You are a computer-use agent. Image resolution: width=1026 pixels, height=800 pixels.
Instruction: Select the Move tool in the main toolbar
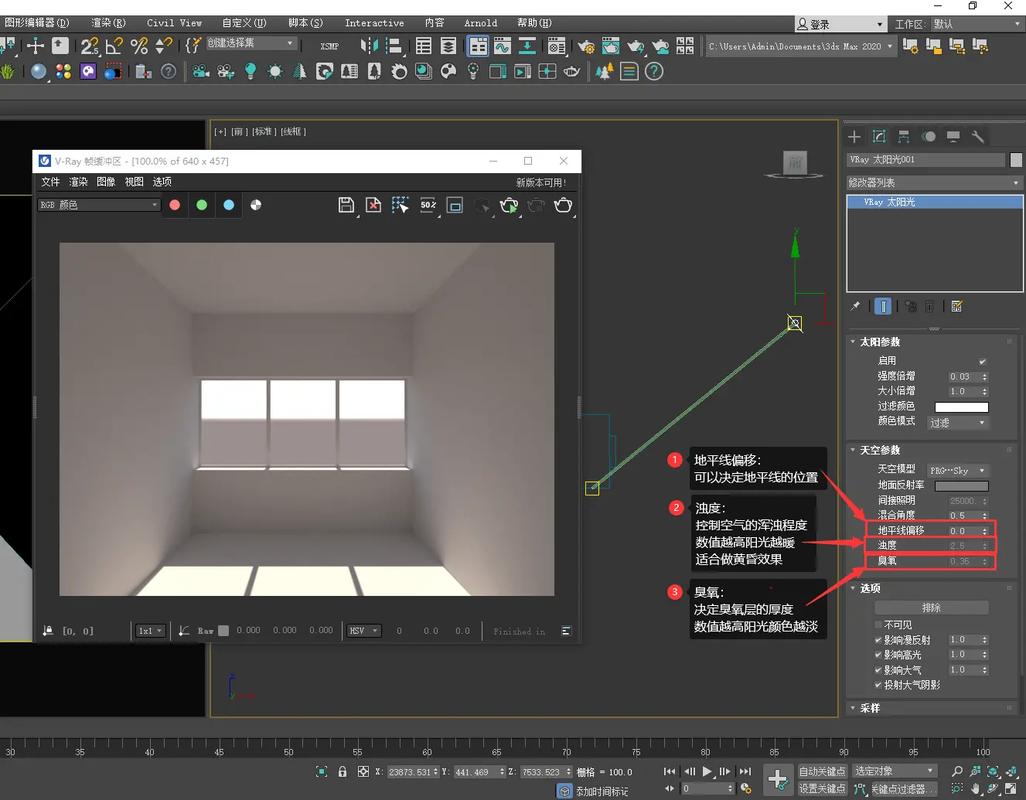33,45
